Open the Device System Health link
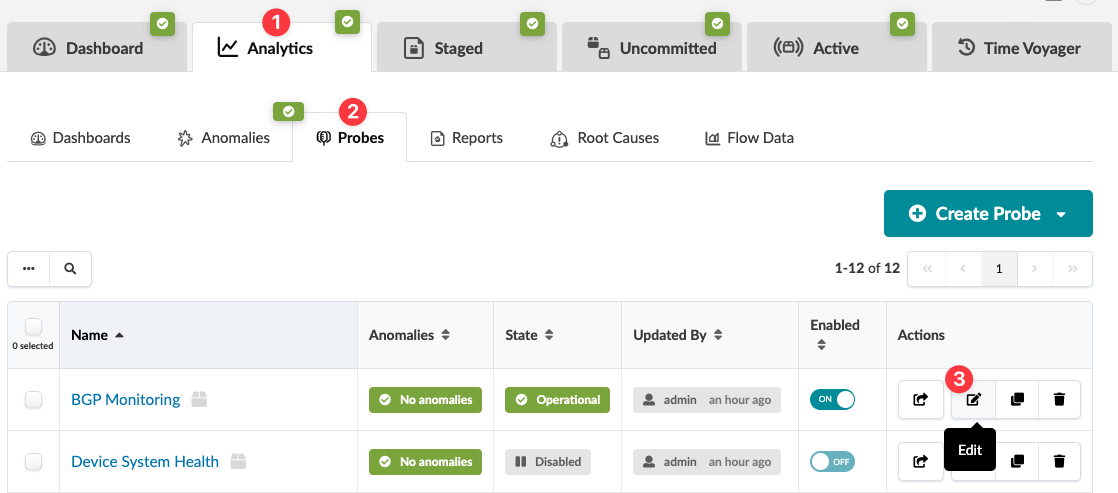The image size is (1118, 493). tap(144, 462)
